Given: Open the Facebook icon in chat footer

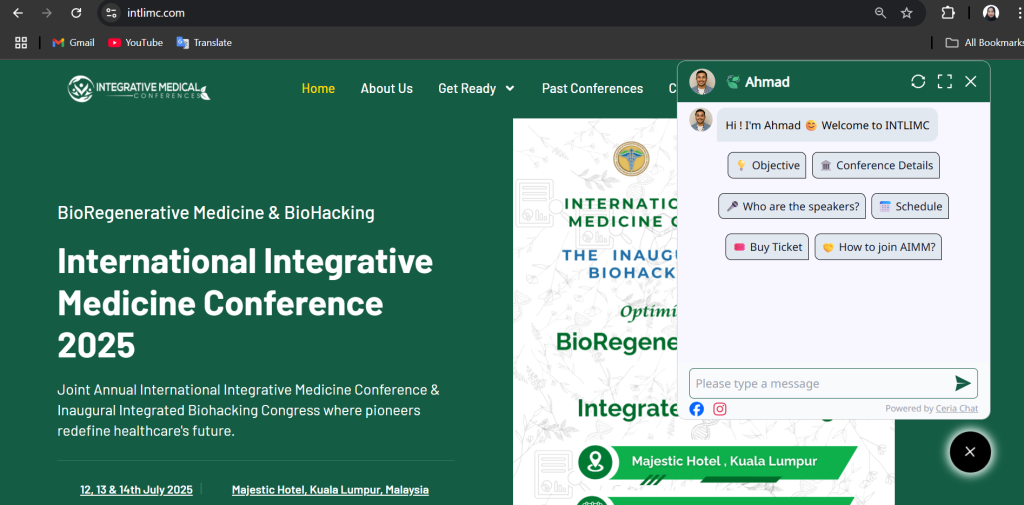Looking at the screenshot, I should (697, 409).
